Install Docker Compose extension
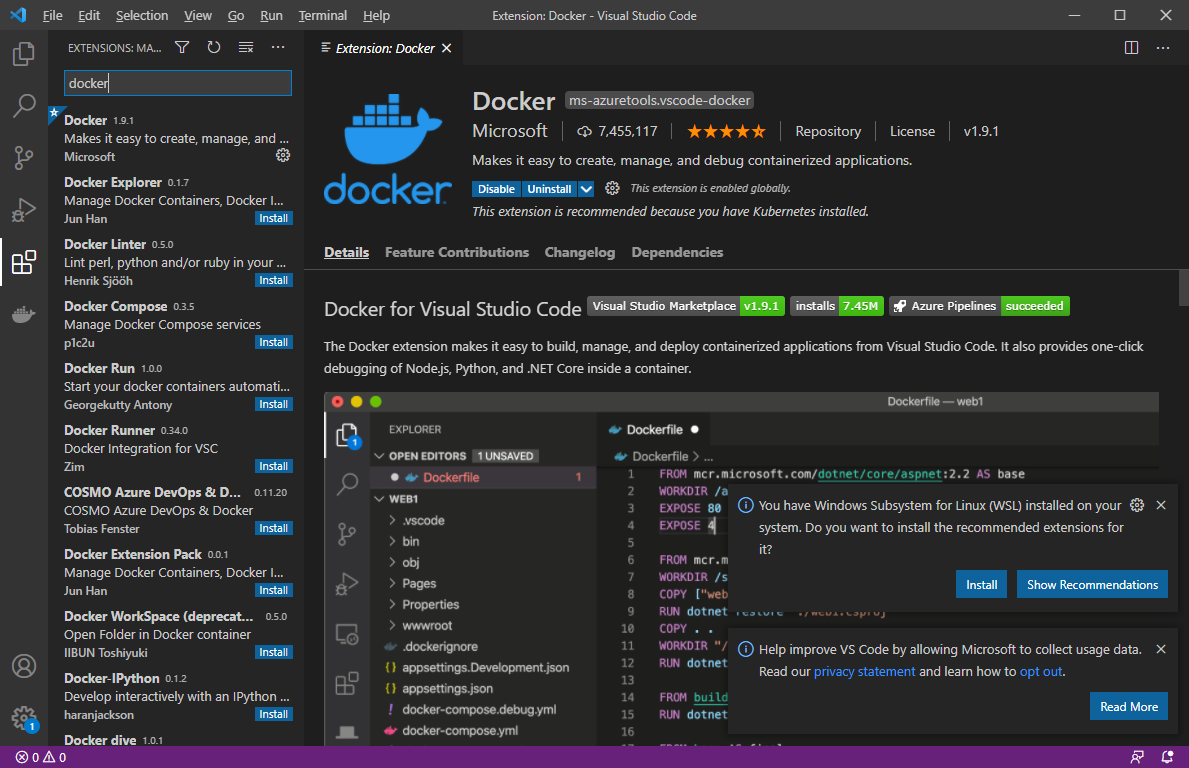The image size is (1189, 768). coord(273,343)
